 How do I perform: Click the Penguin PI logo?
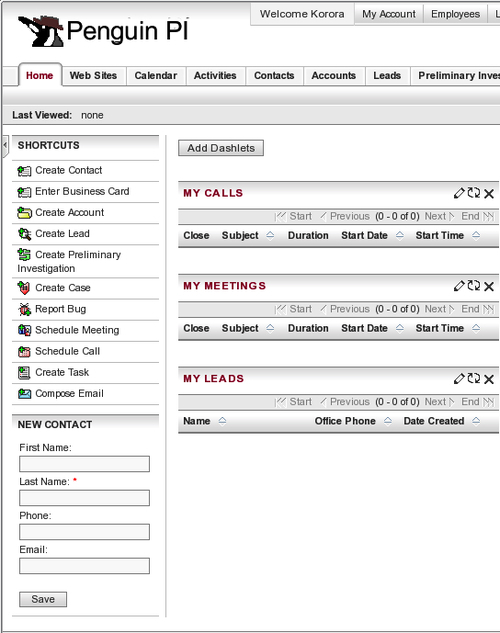[x=103, y=31]
